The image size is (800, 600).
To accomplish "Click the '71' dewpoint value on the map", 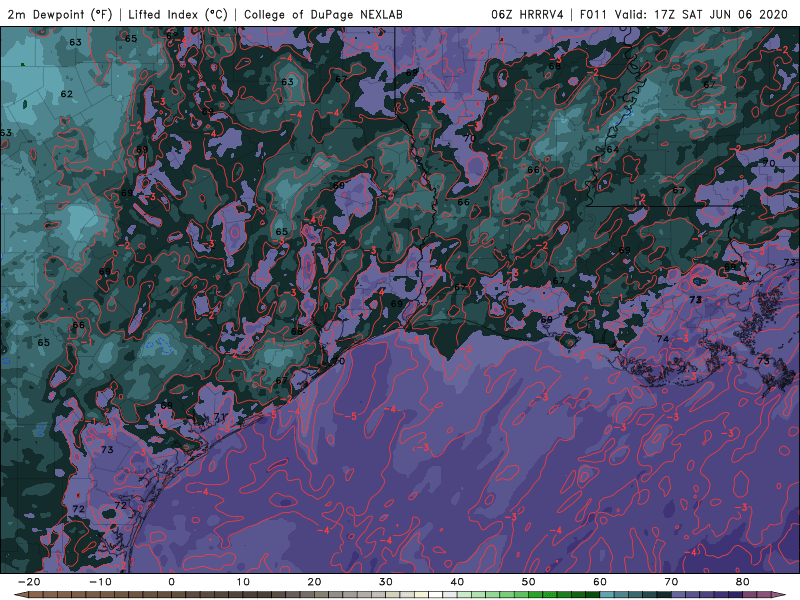I will tap(219, 417).
